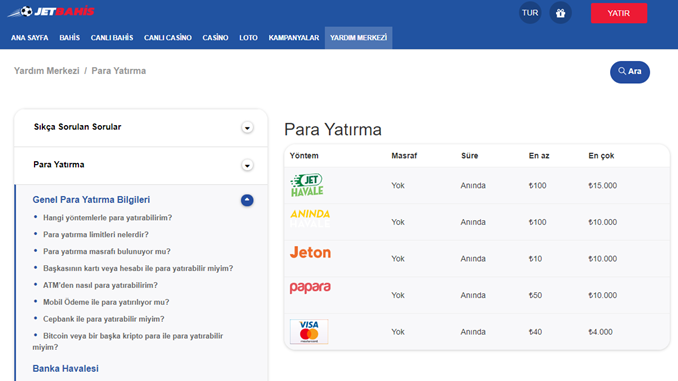Image resolution: width=678 pixels, height=381 pixels.
Task: Select the Anında Havale payment logo
Action: tap(310, 218)
